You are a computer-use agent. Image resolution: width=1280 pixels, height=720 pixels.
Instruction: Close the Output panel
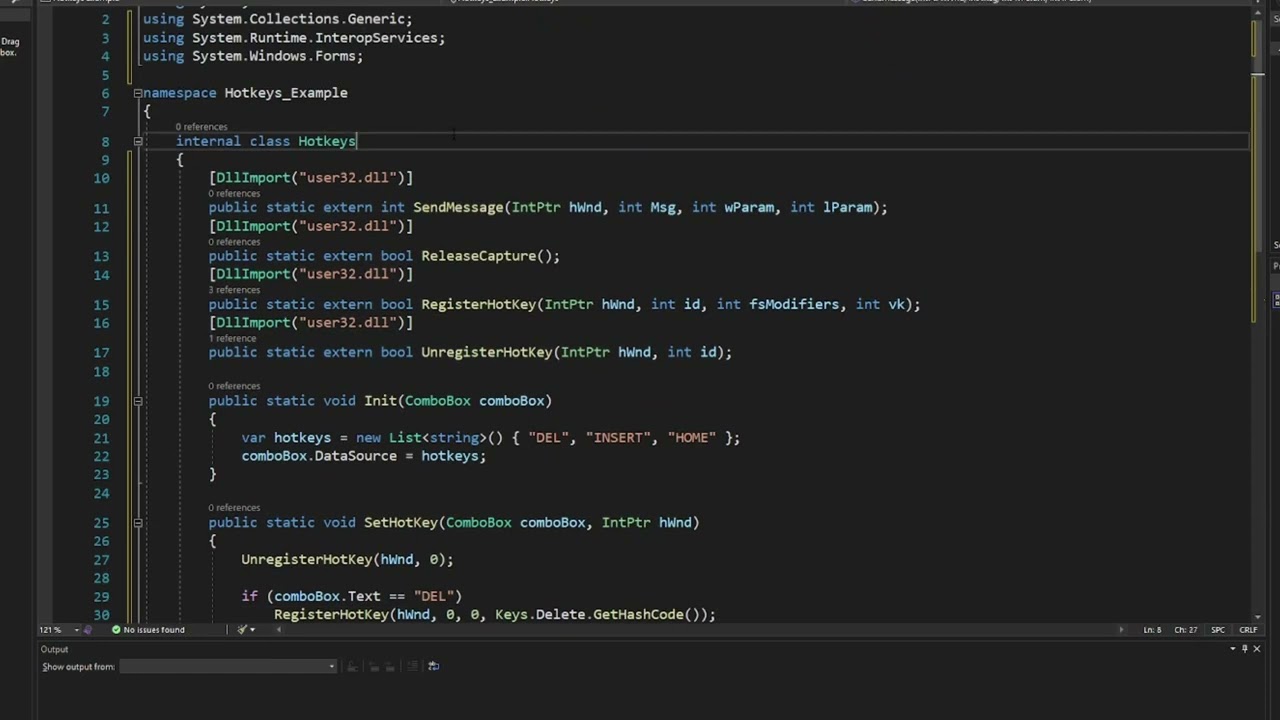(x=1257, y=649)
